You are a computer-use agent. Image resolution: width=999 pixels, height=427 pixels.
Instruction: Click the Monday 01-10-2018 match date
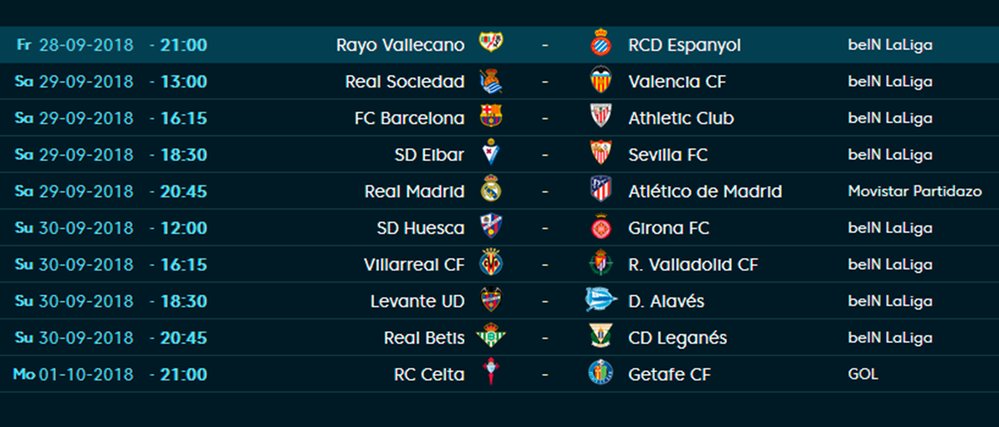pyautogui.click(x=86, y=374)
